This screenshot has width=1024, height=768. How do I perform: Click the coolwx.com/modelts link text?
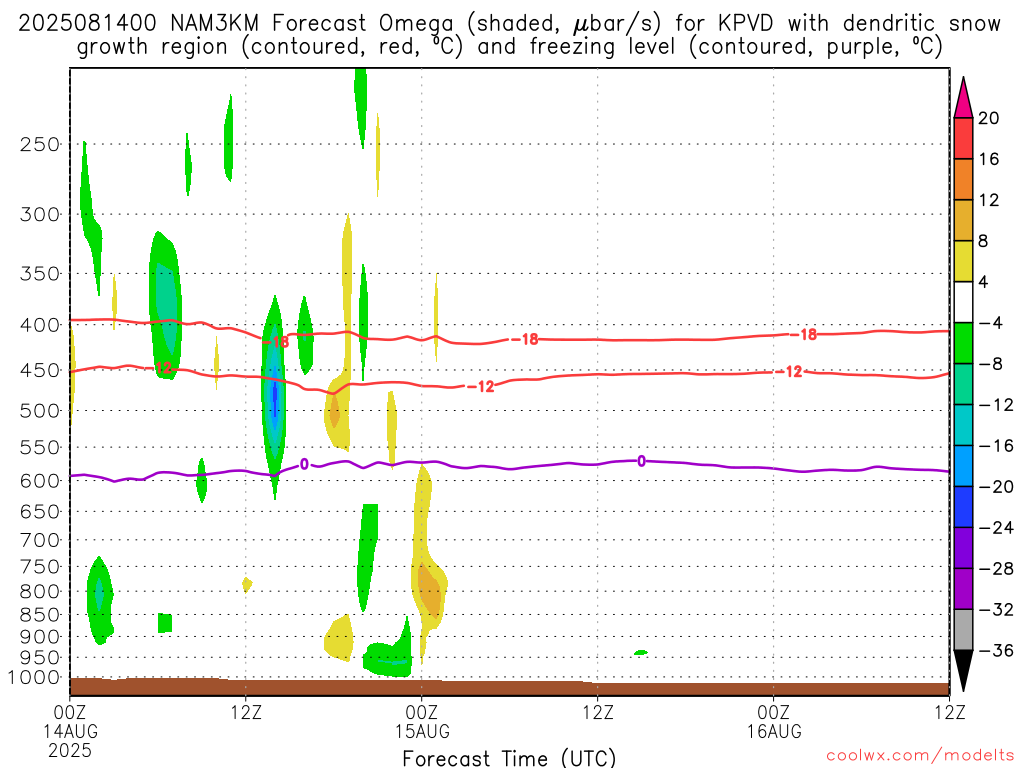[x=920, y=756]
